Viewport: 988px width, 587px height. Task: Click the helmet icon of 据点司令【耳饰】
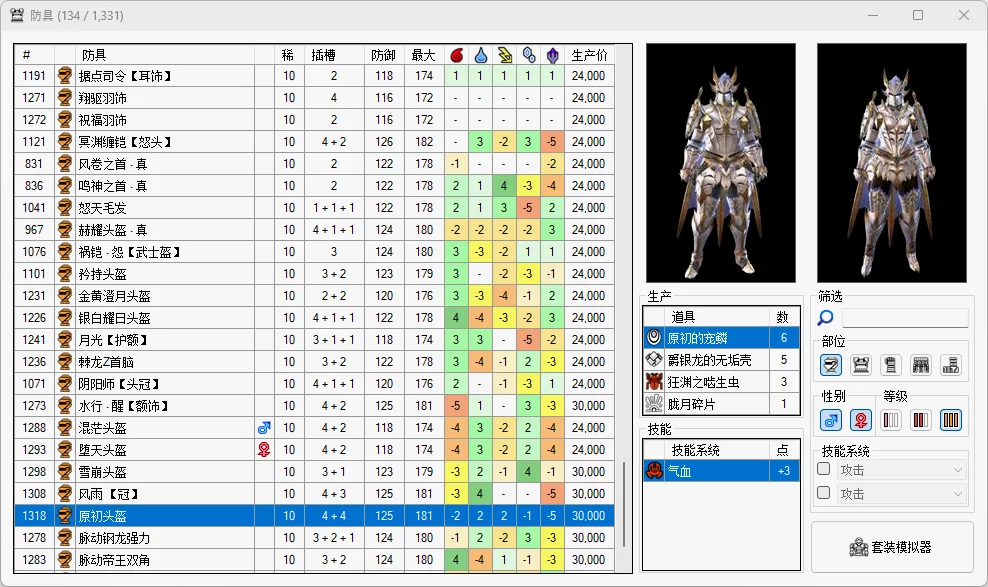(64, 76)
